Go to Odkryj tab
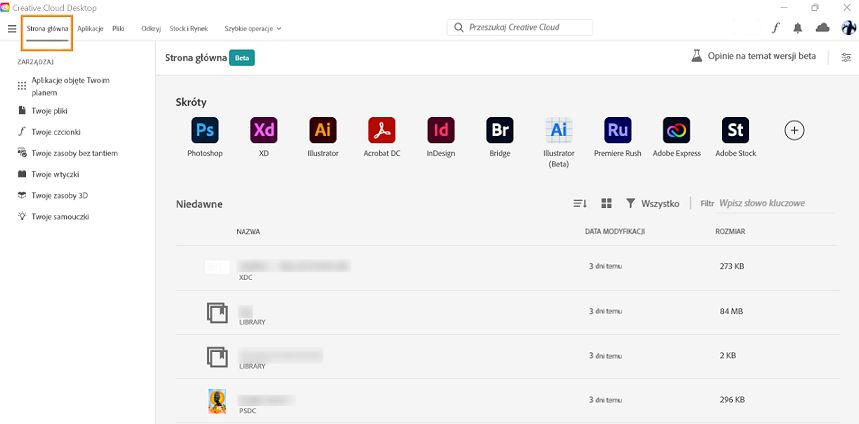859x424 pixels. [x=151, y=28]
